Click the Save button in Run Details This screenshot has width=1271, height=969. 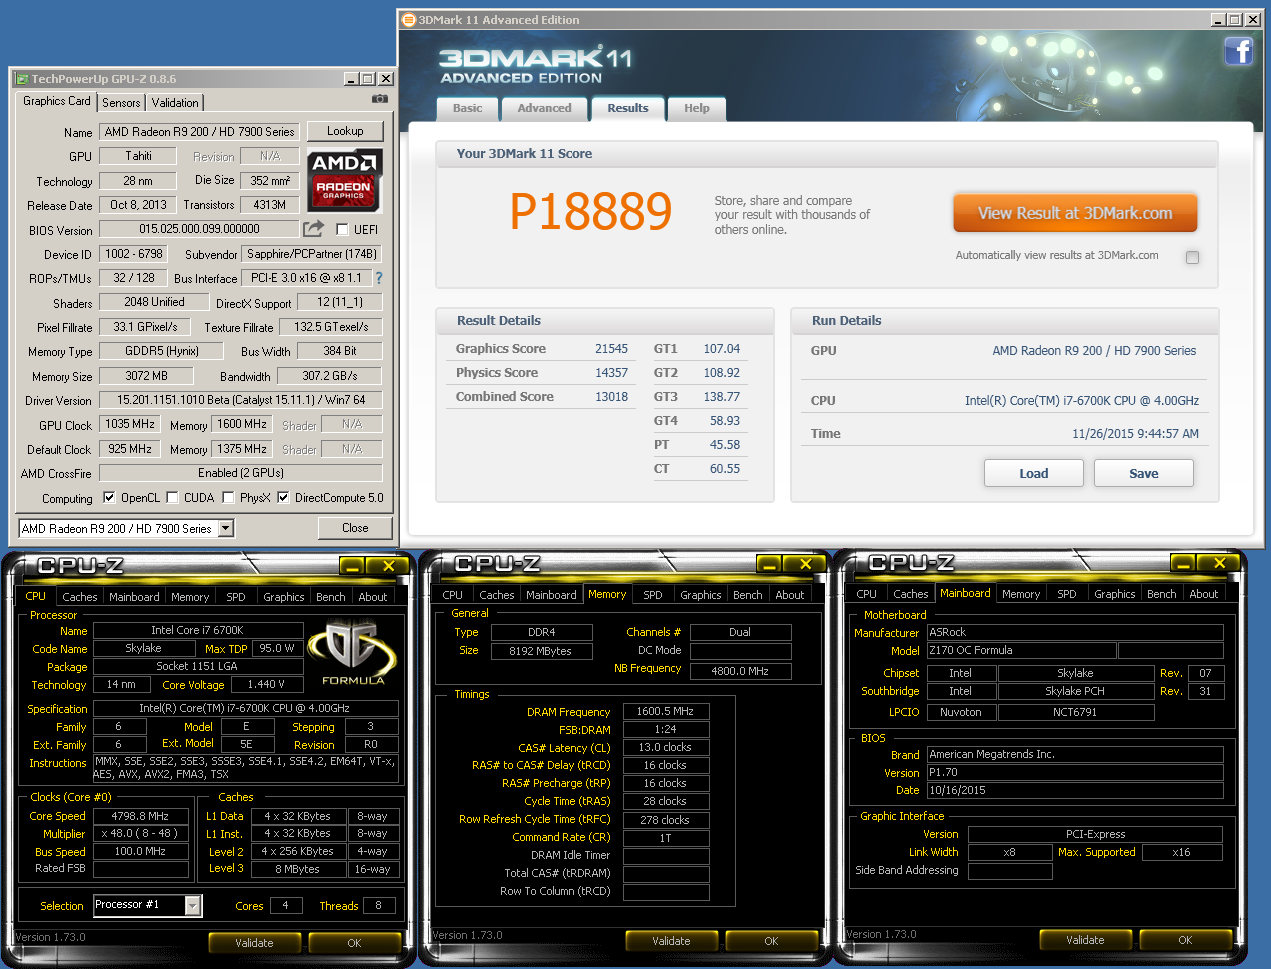(1144, 473)
